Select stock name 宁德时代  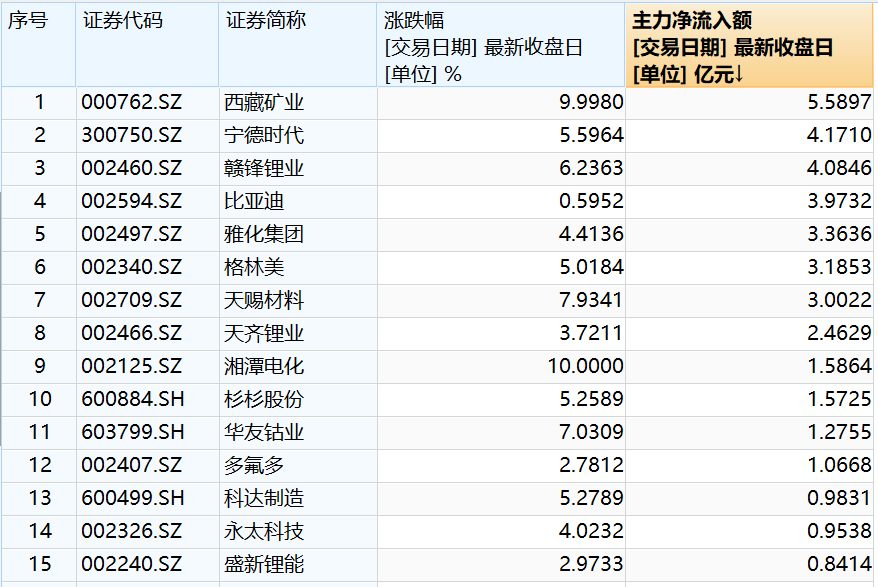[x=264, y=136]
